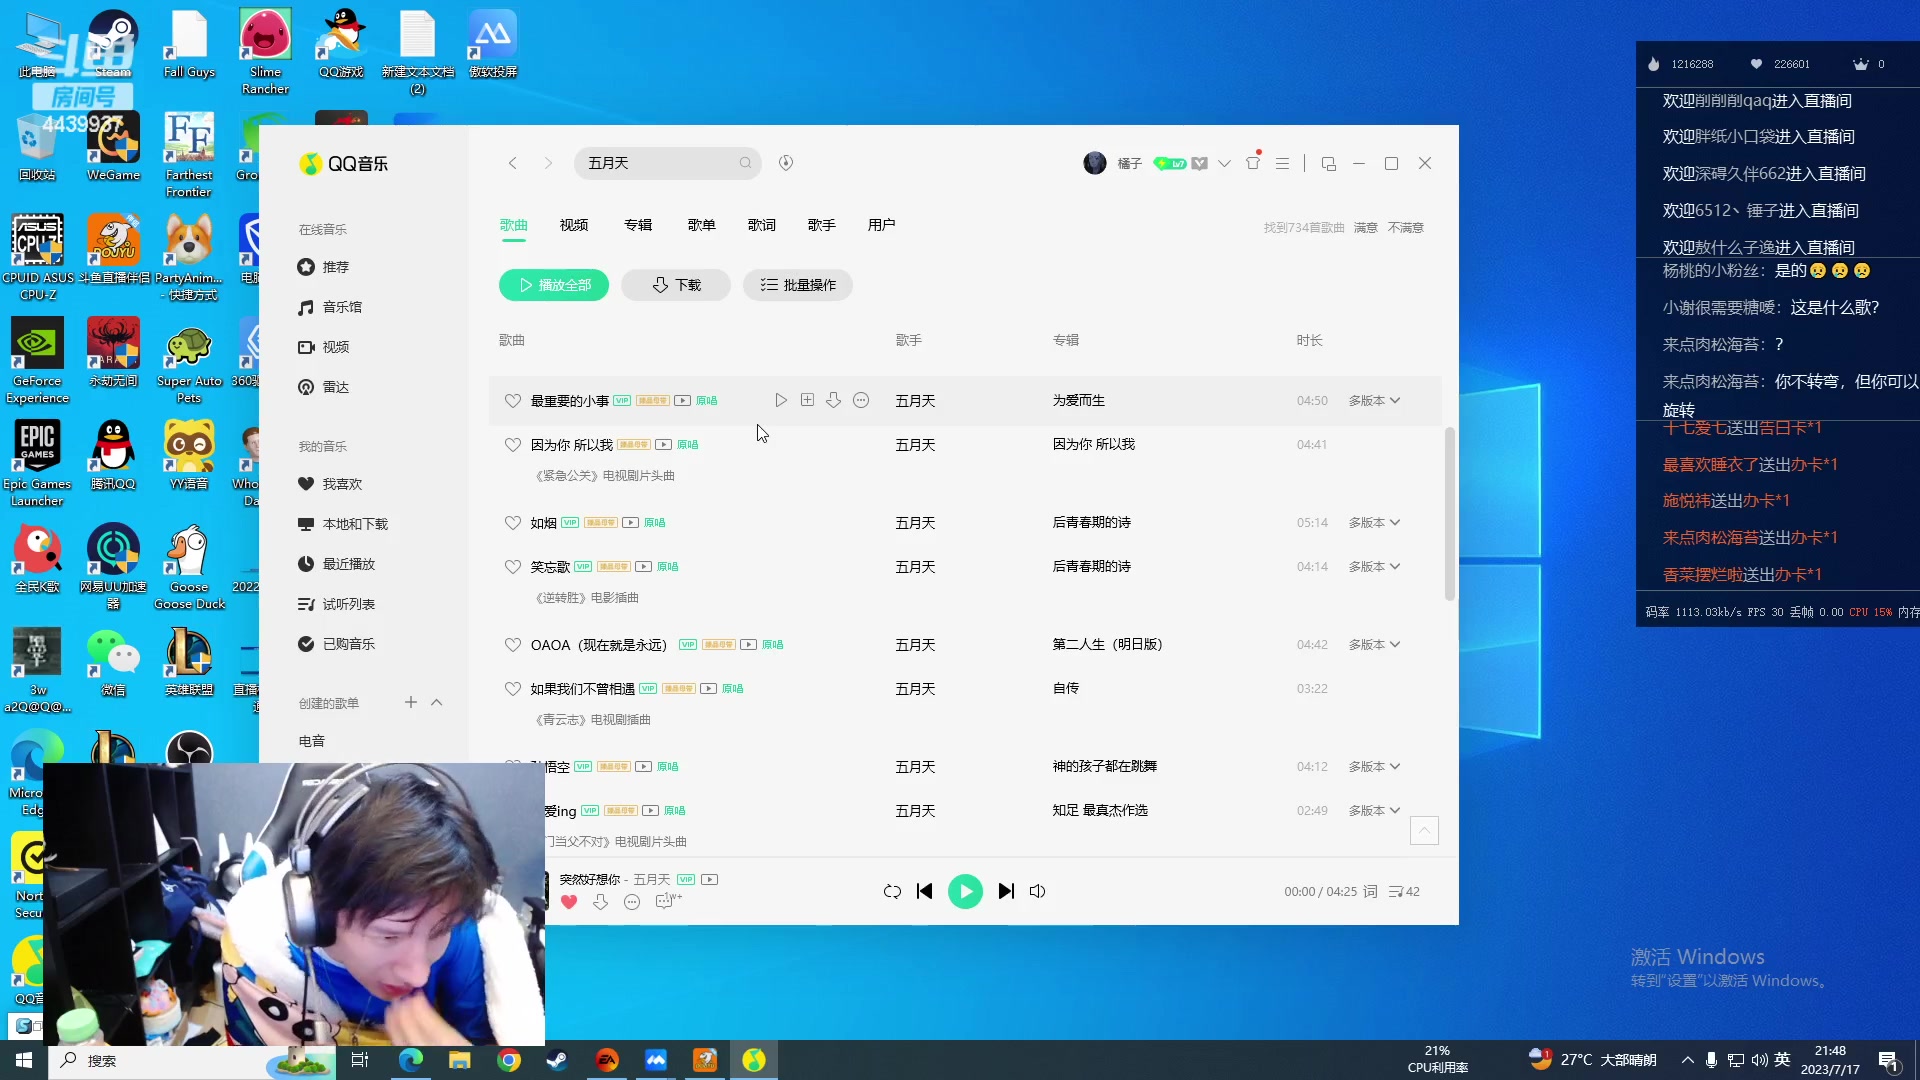Viewport: 1920px width, 1080px height.
Task: Expand 多版本 for 如烟
Action: [x=1374, y=522]
